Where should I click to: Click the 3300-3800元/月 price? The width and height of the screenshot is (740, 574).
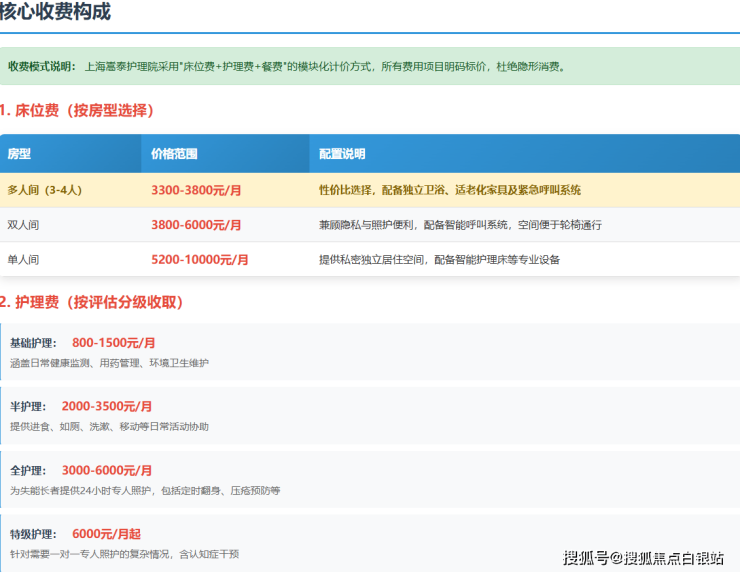196,190
